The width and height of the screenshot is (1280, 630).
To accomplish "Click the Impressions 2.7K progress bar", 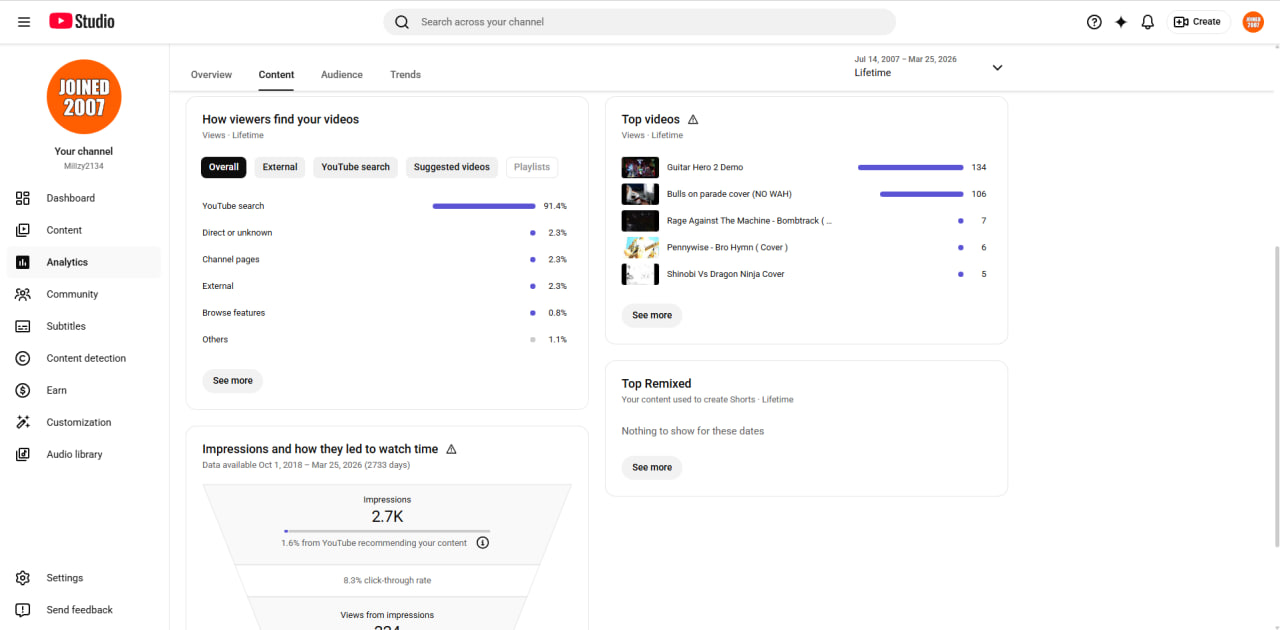I will 387,531.
